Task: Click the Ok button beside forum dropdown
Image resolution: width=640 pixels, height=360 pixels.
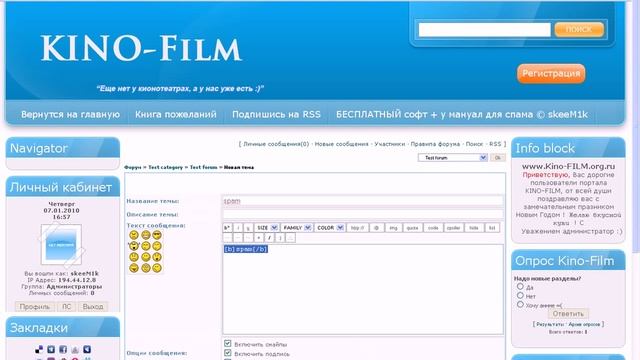Action: pyautogui.click(x=498, y=158)
